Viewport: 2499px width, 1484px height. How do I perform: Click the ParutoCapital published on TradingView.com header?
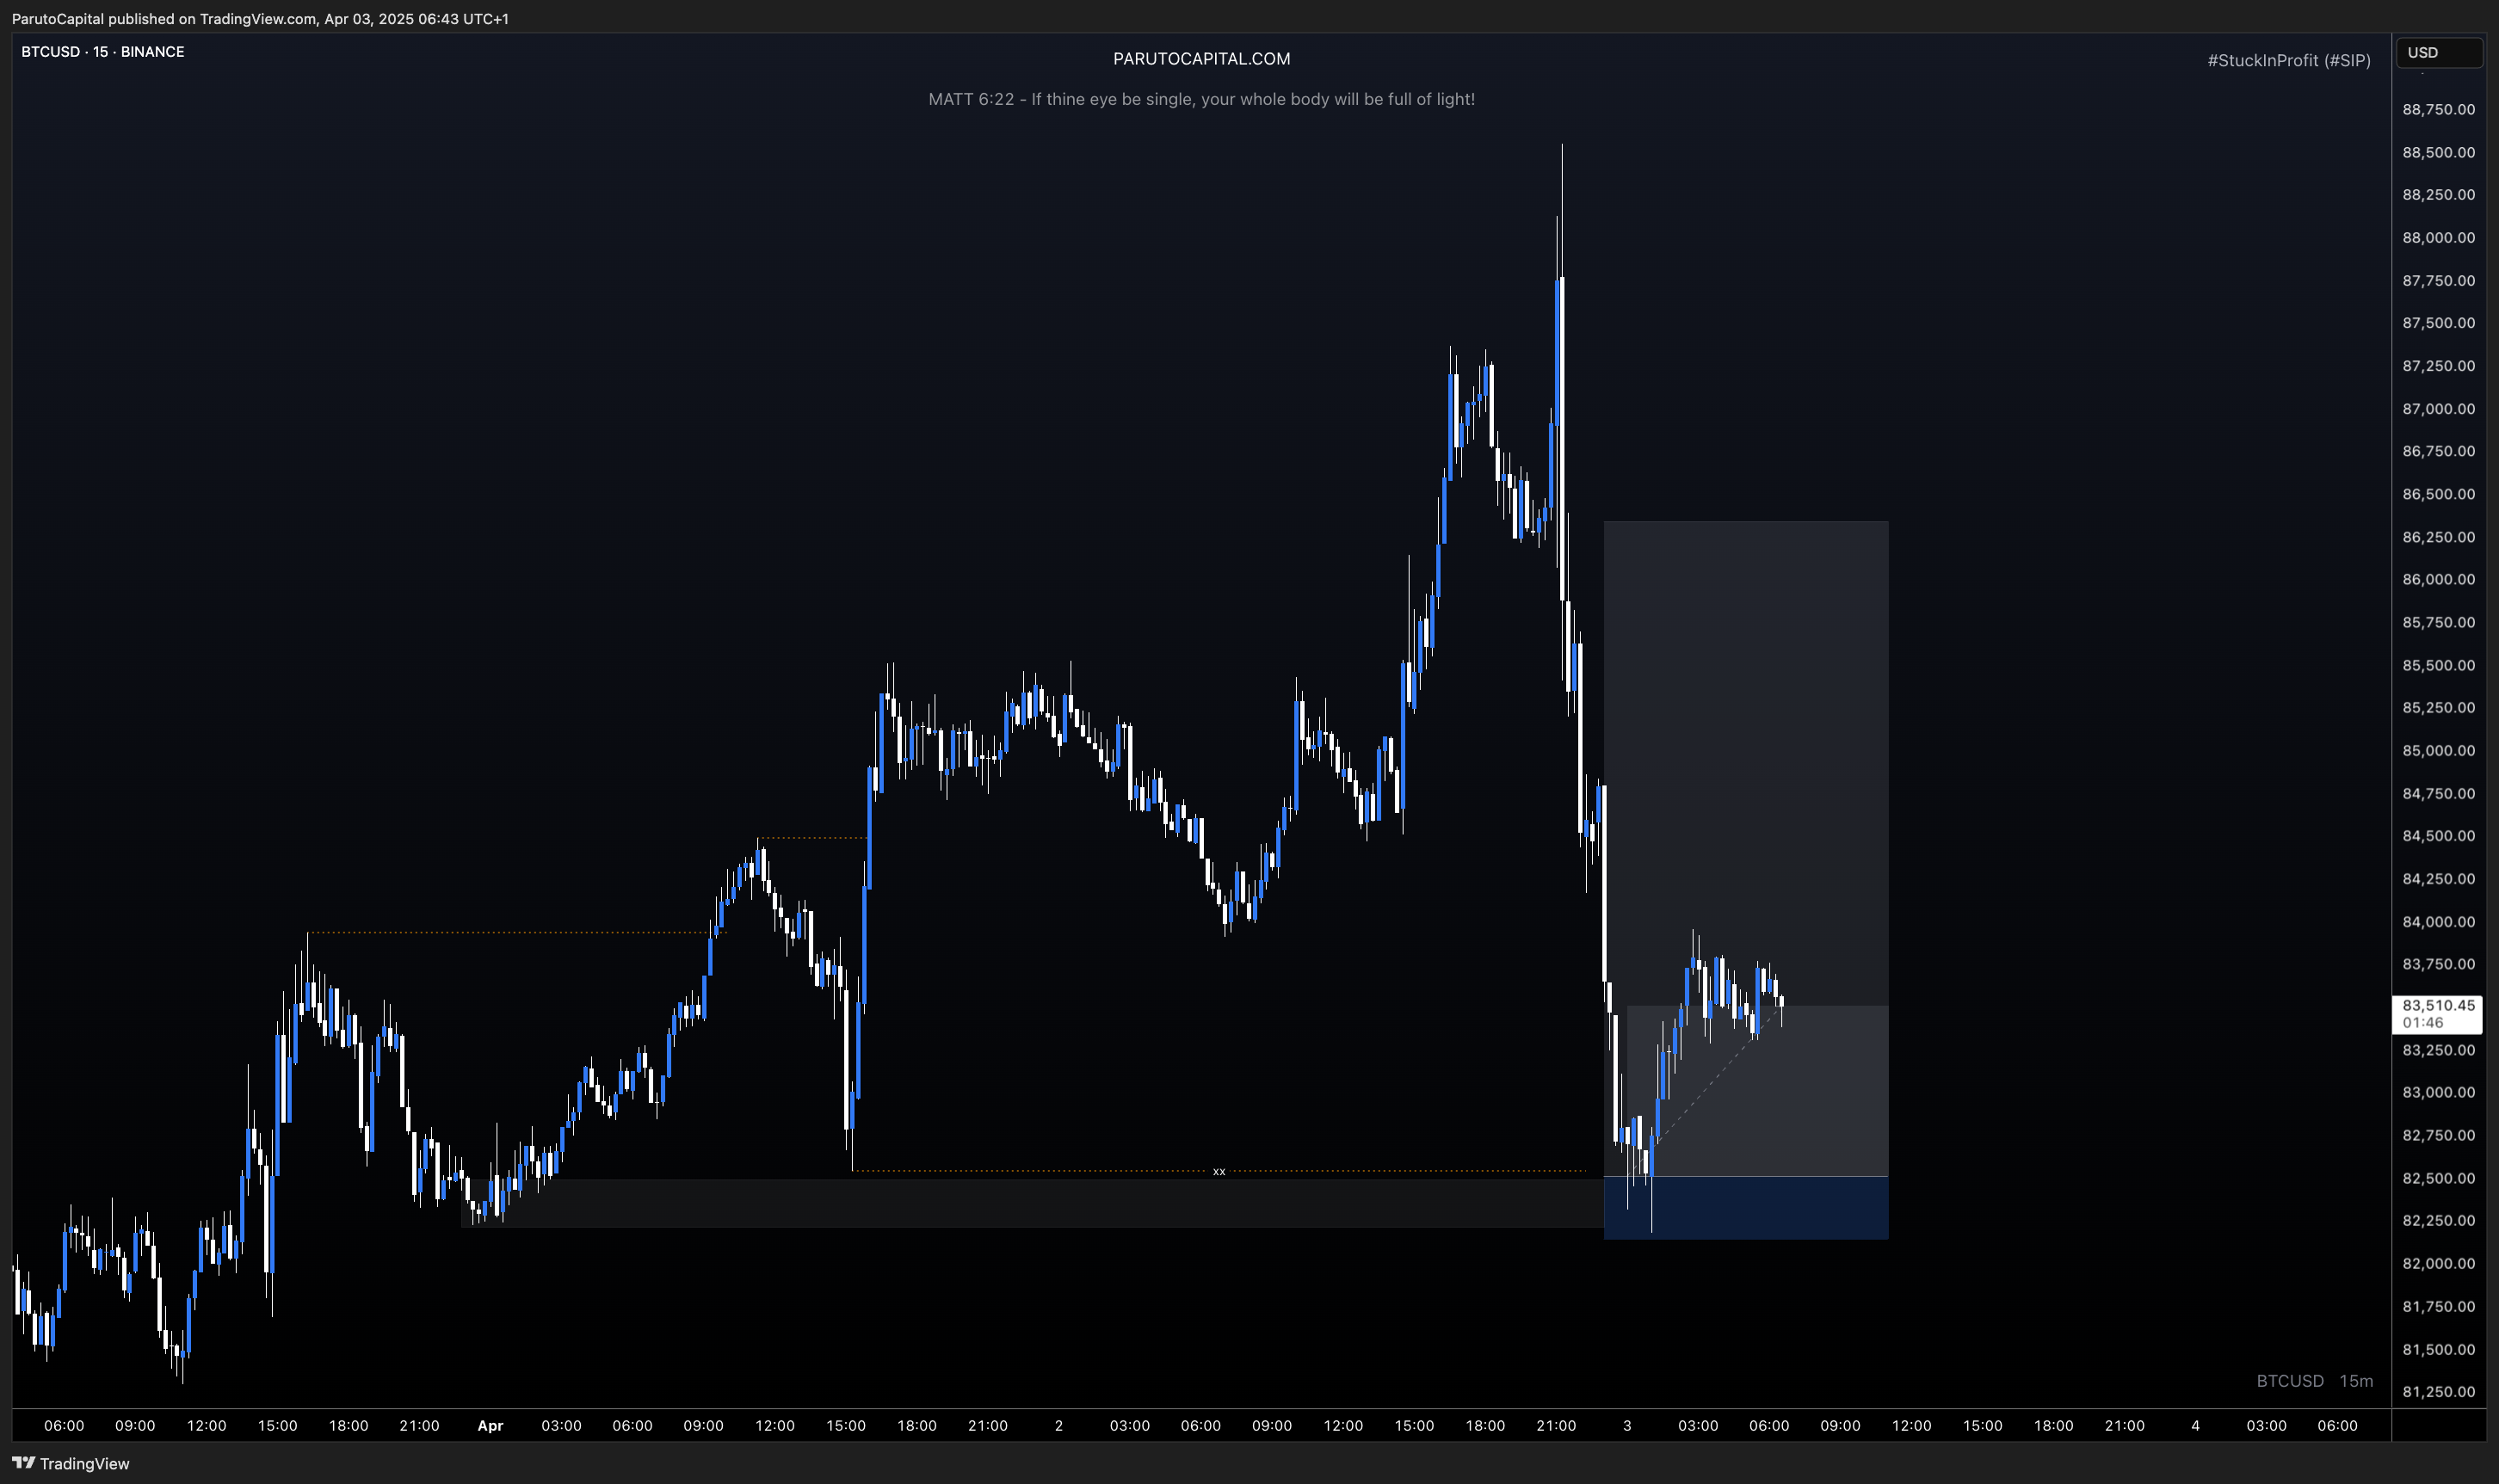(x=260, y=19)
